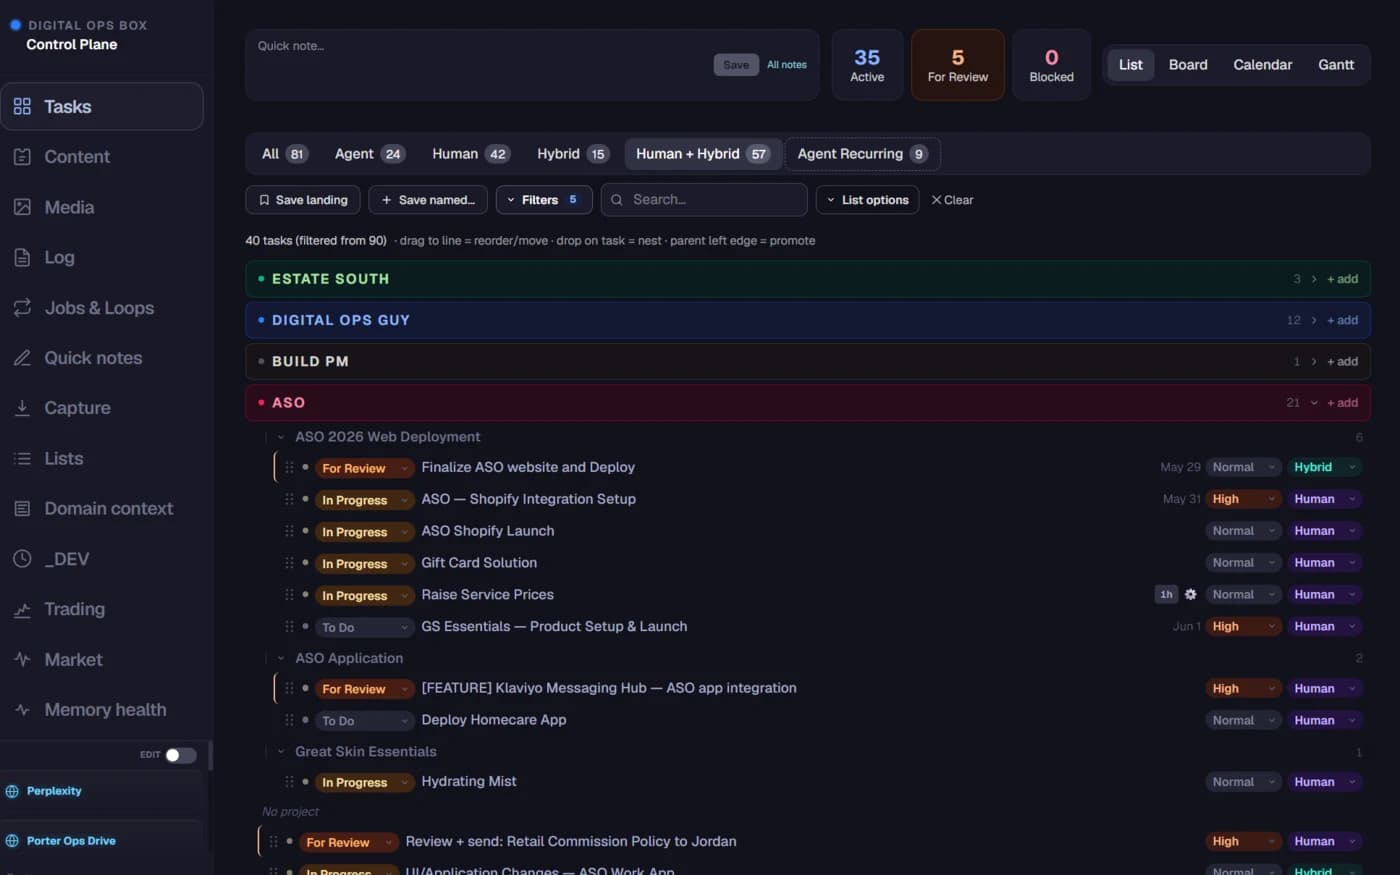Click the Market pulse icon
Screen dimensions: 1400x875
pos(22,659)
